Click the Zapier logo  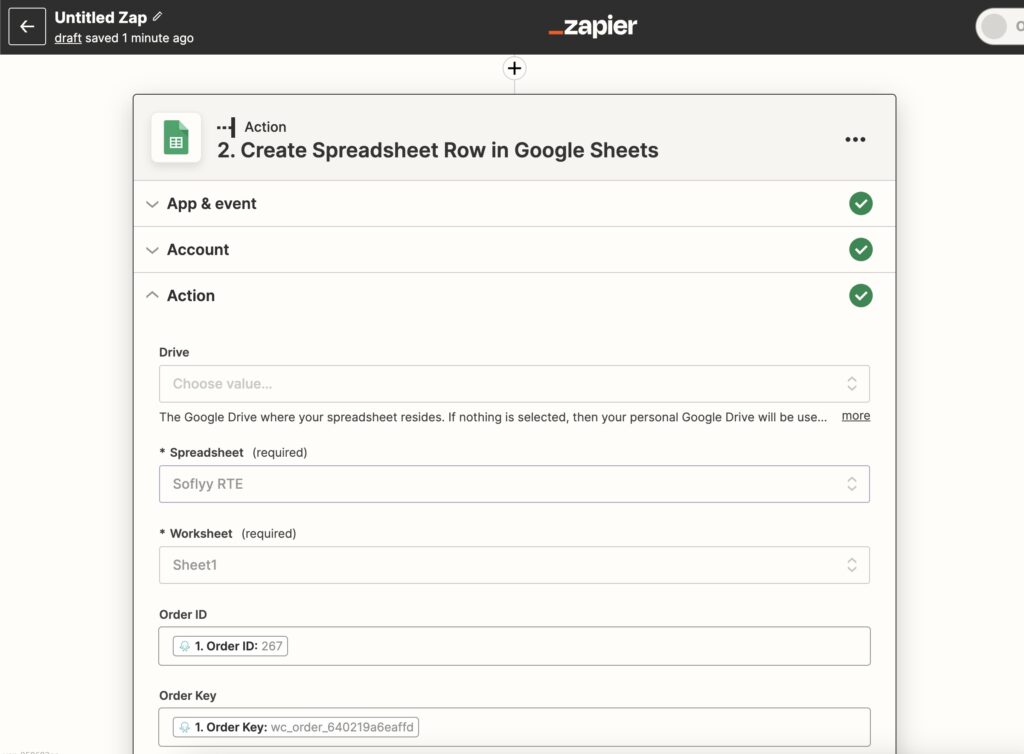[592, 27]
